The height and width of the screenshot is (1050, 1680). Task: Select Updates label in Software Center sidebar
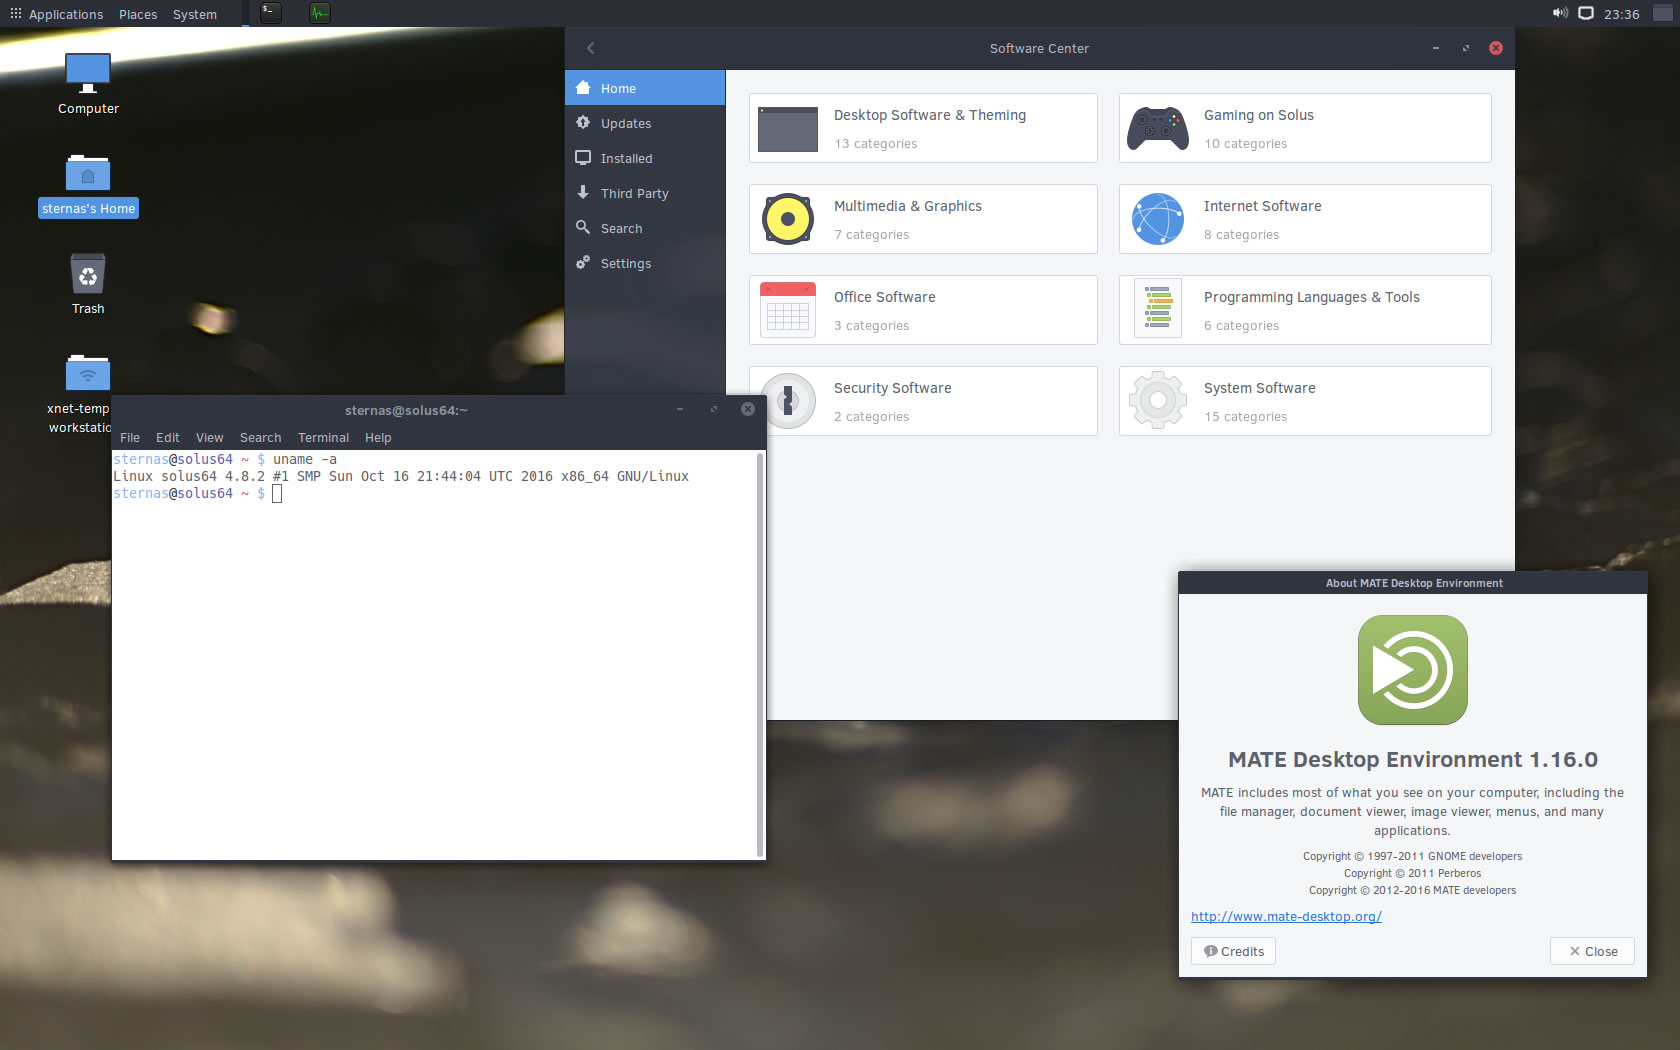(x=626, y=123)
